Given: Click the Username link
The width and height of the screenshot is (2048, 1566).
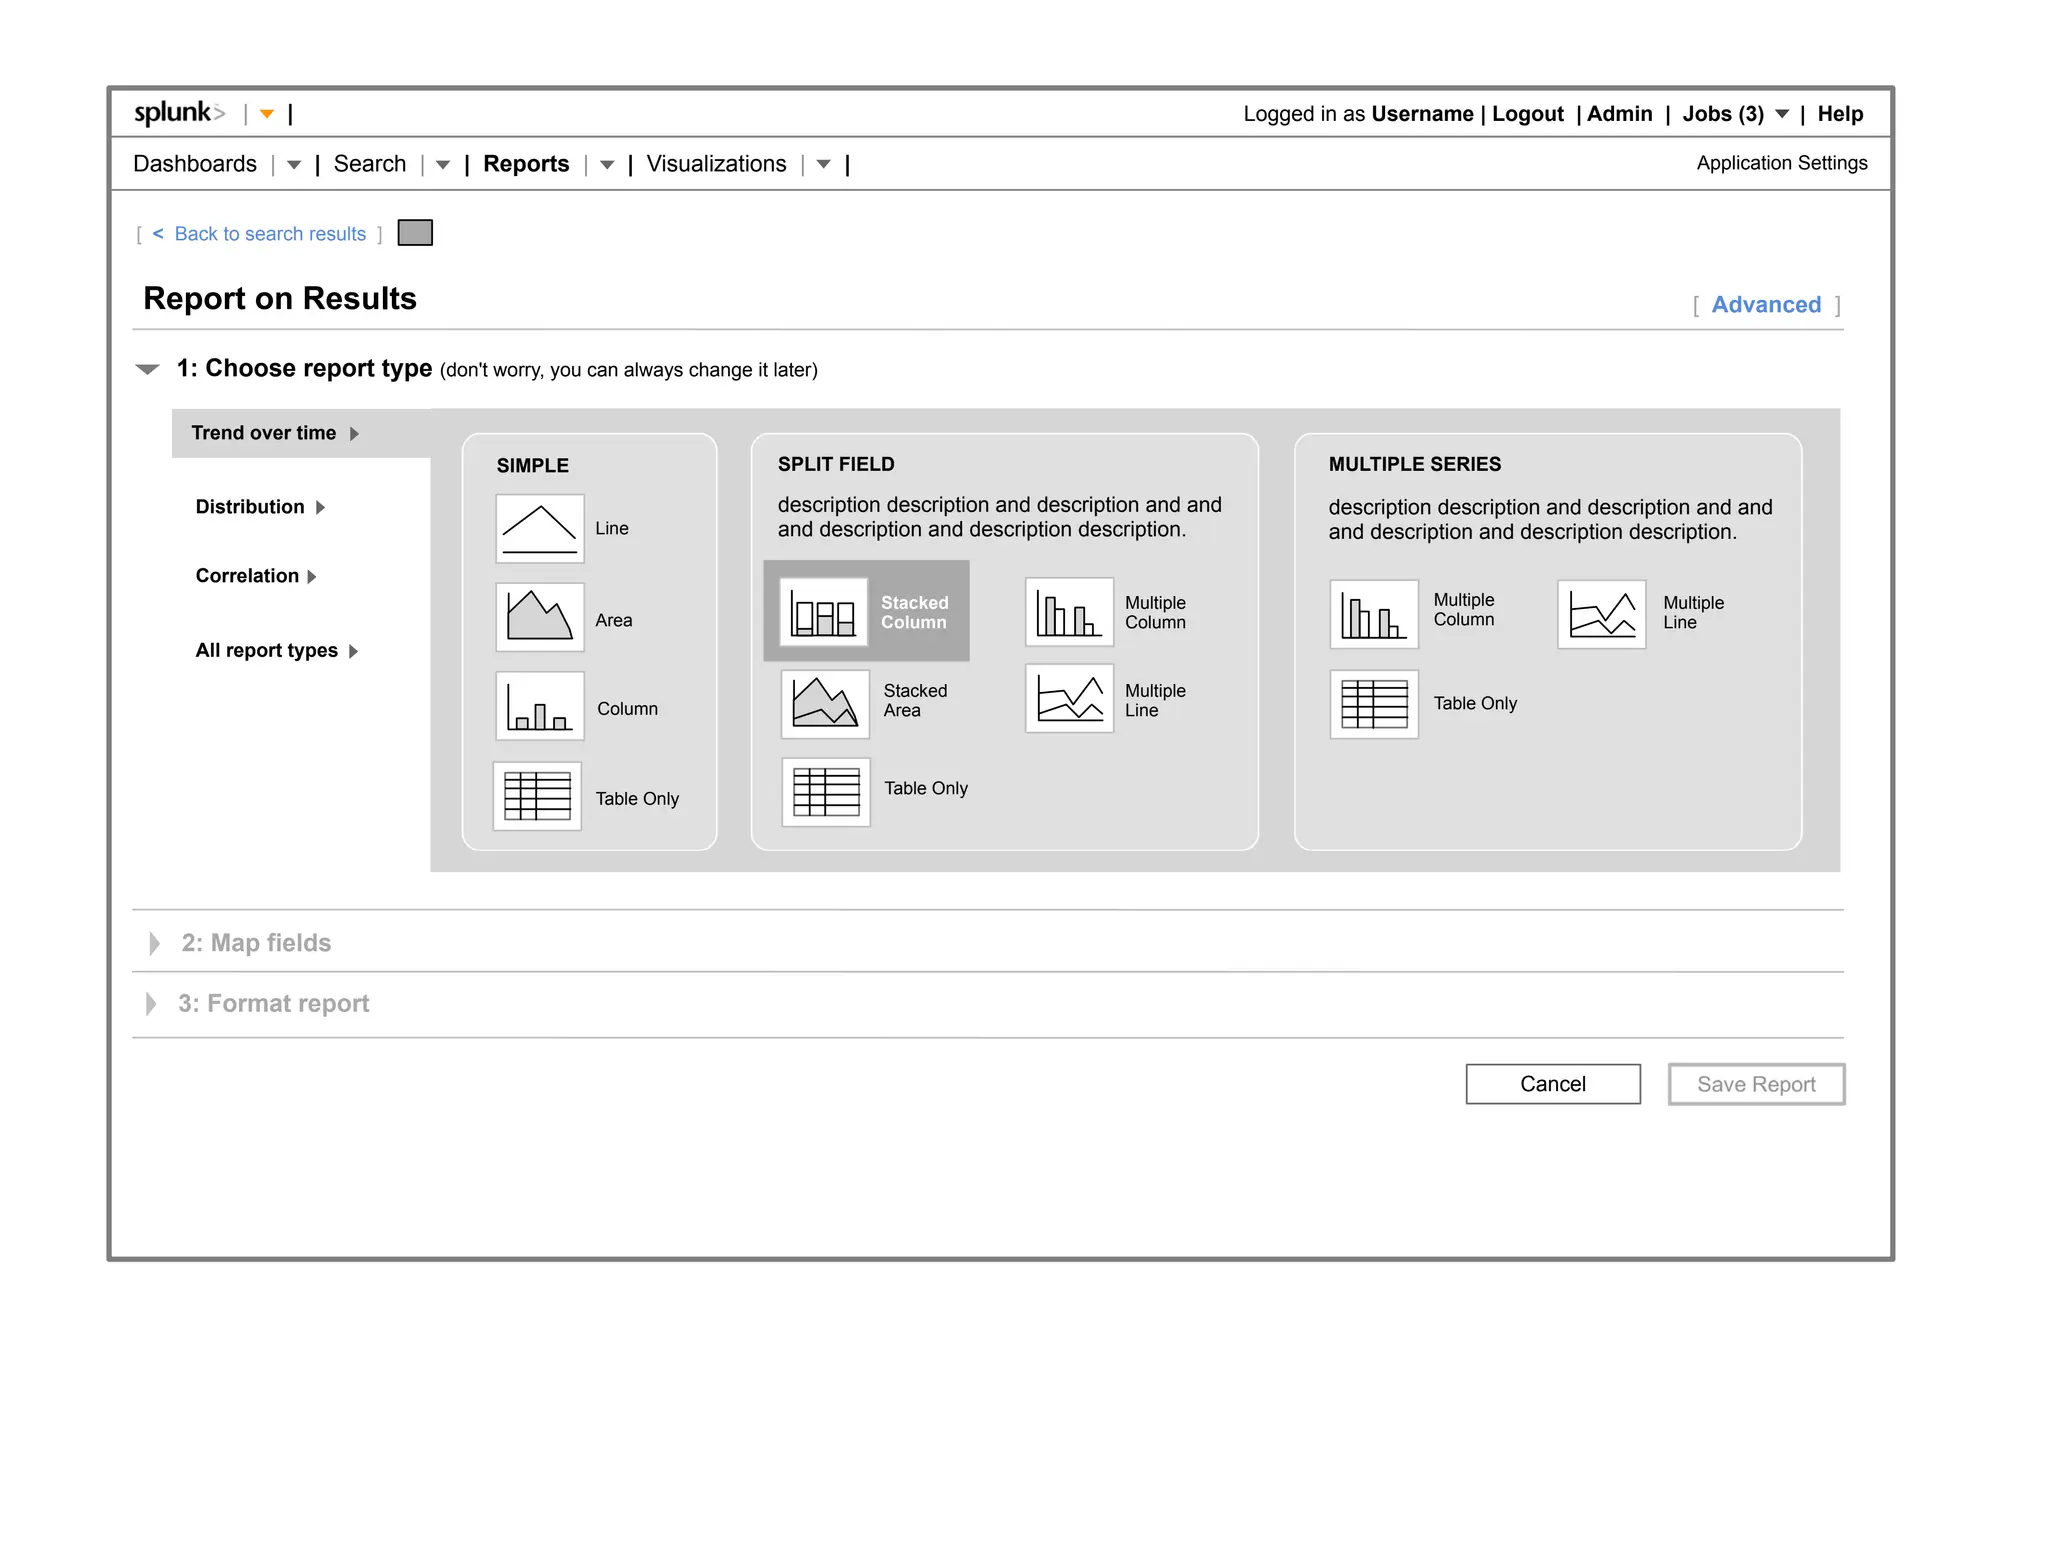Looking at the screenshot, I should 1422,114.
